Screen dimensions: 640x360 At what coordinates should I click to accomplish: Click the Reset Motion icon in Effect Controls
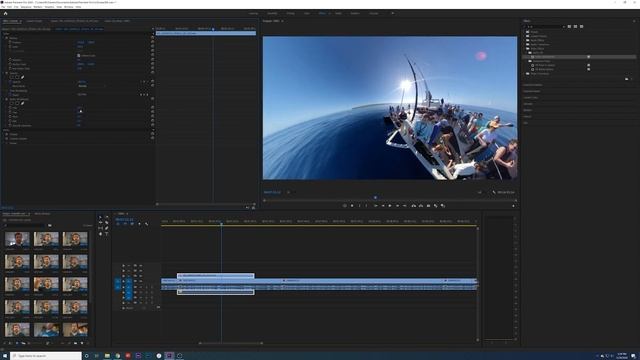pyautogui.click(x=152, y=38)
